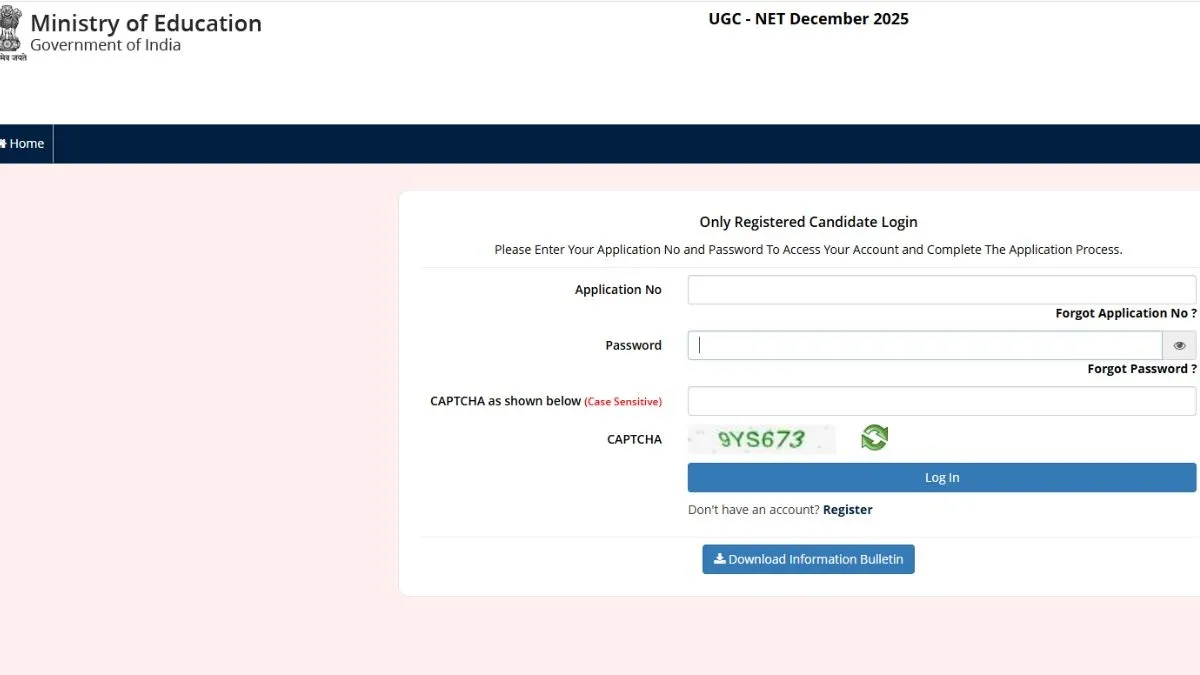The image size is (1200, 675).
Task: Follow the Forgot Password link
Action: click(1141, 369)
